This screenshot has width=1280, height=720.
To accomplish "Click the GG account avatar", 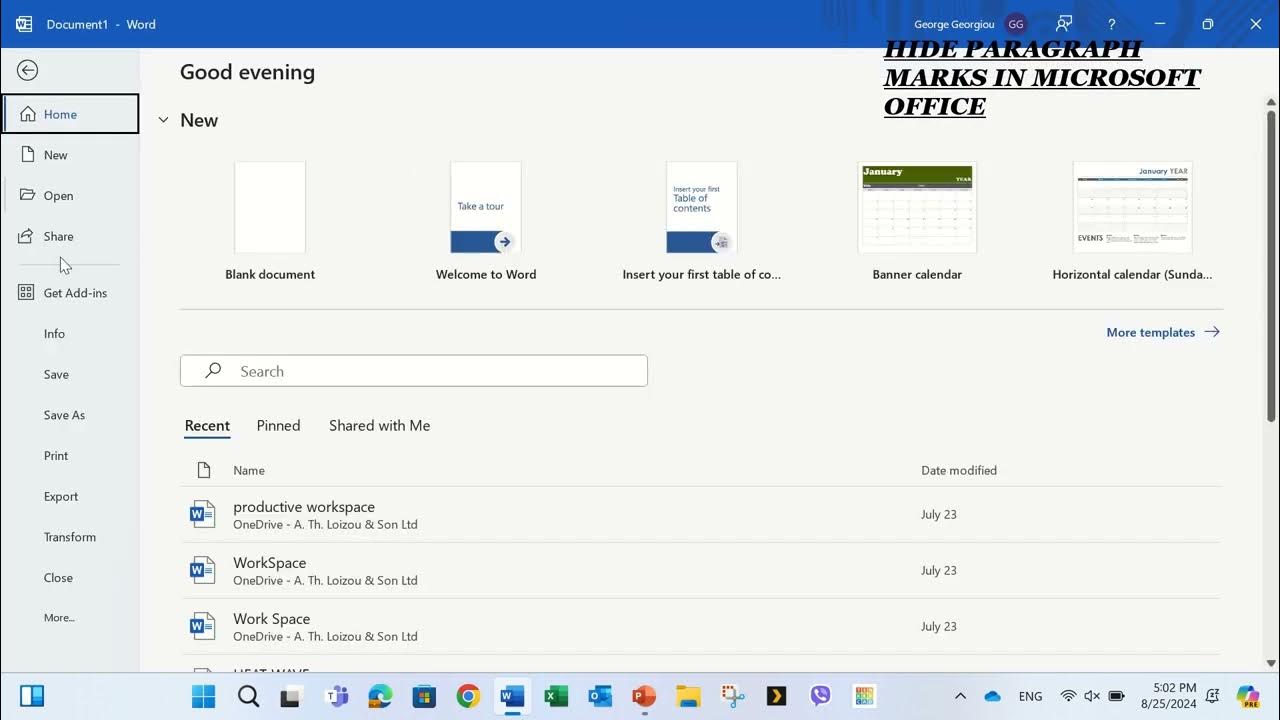I will [x=1016, y=24].
